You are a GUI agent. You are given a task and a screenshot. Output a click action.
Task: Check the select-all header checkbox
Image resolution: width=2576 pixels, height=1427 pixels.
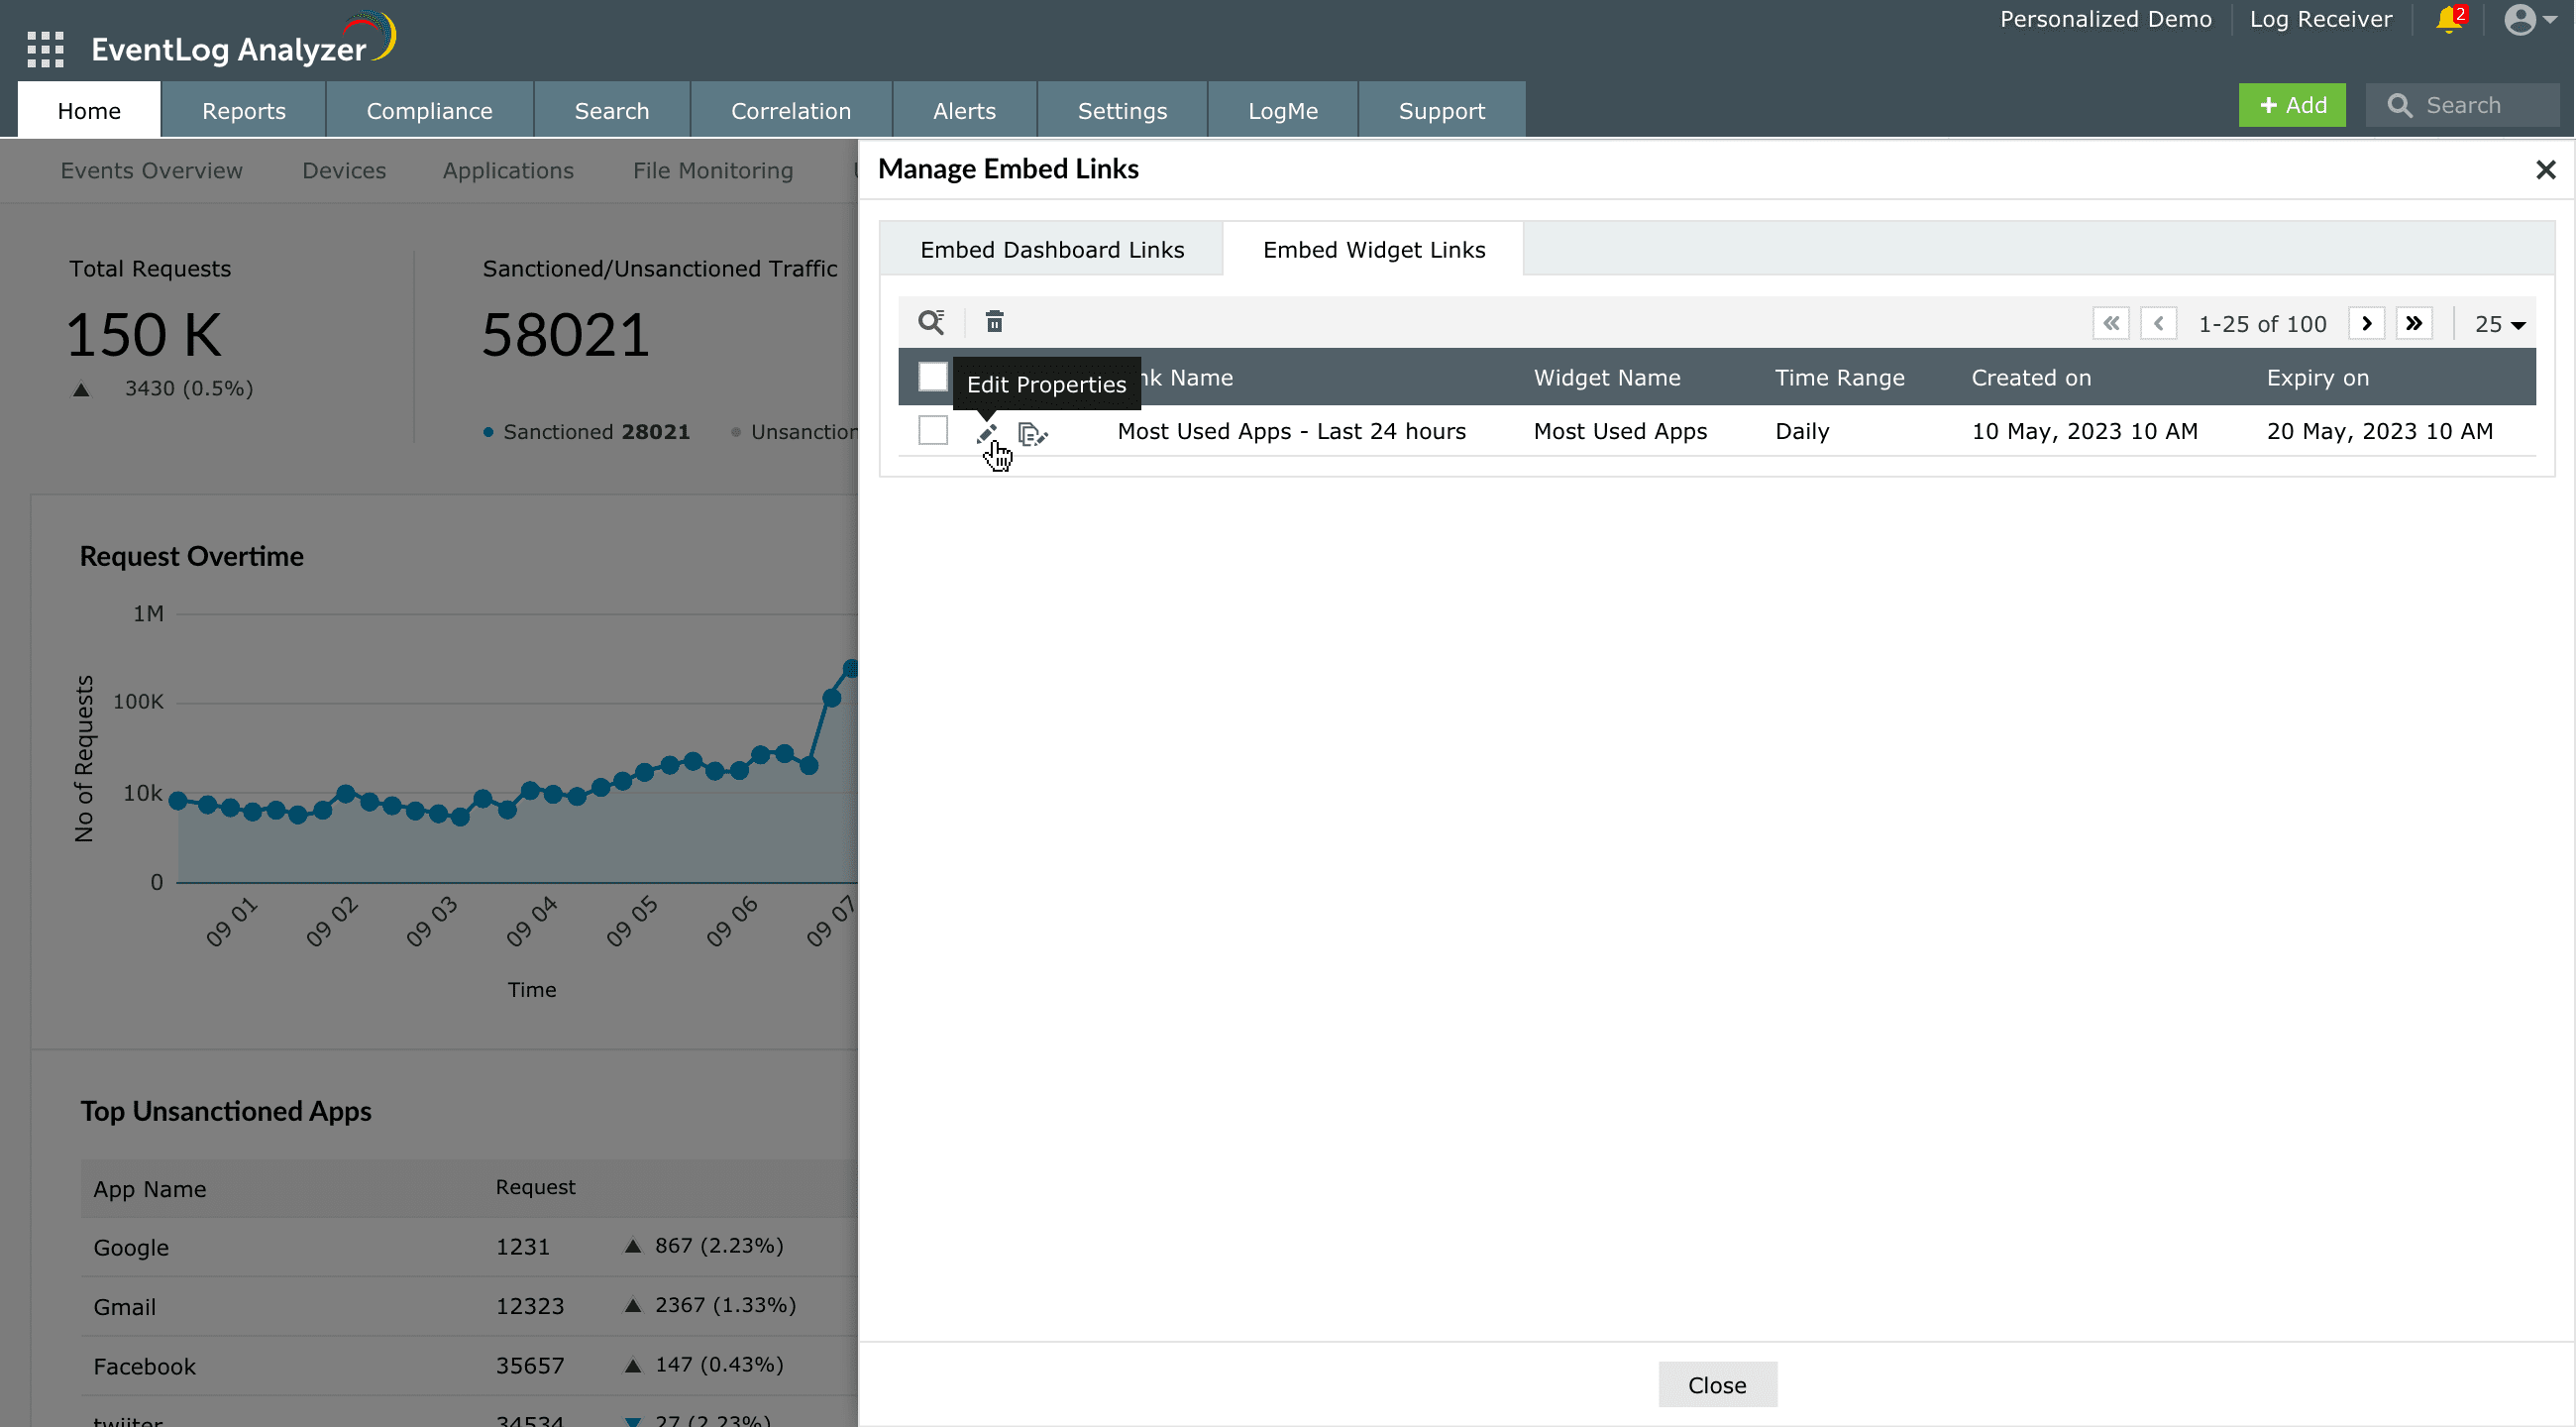(x=932, y=377)
